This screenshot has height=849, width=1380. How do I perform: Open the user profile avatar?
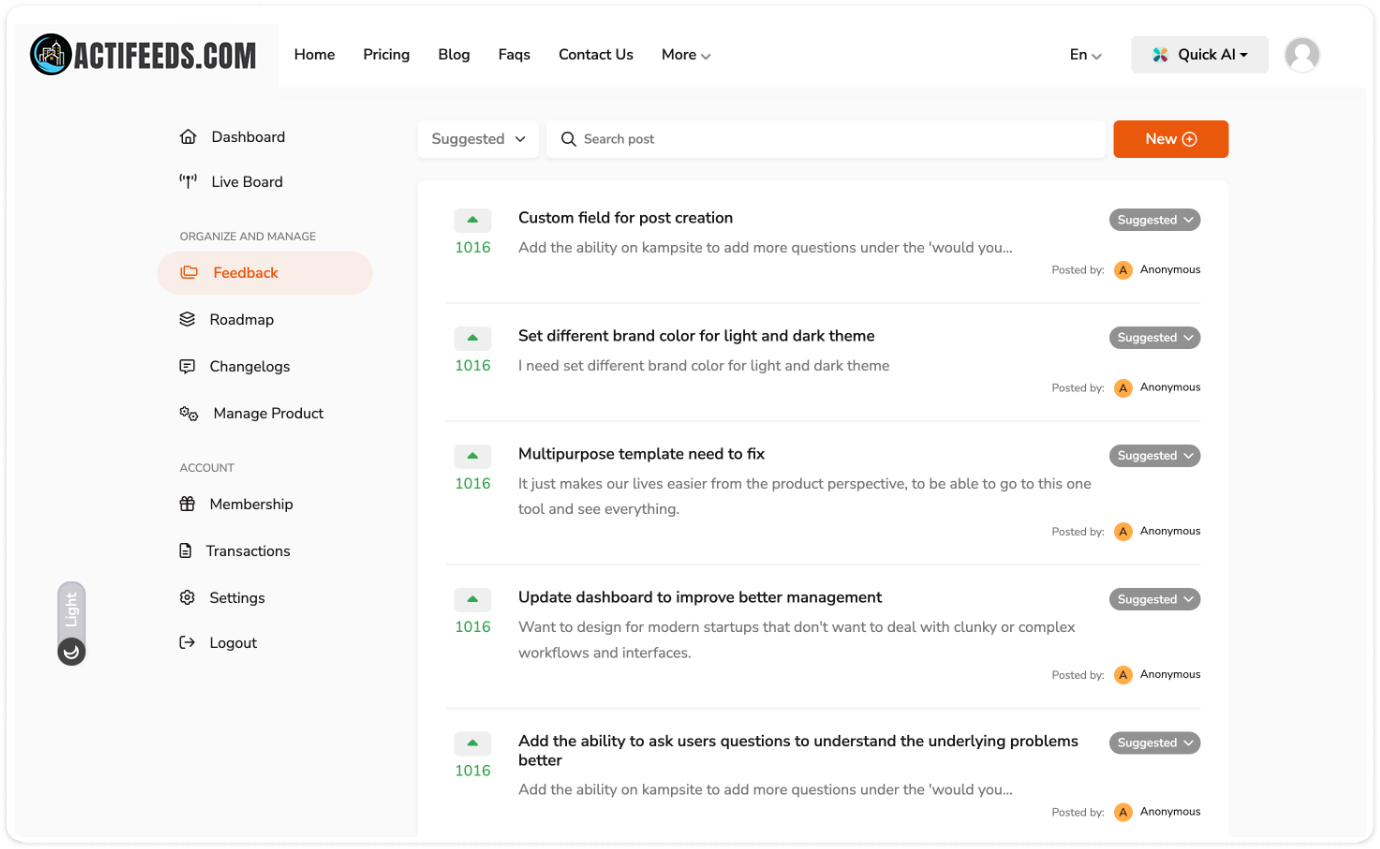(1301, 55)
